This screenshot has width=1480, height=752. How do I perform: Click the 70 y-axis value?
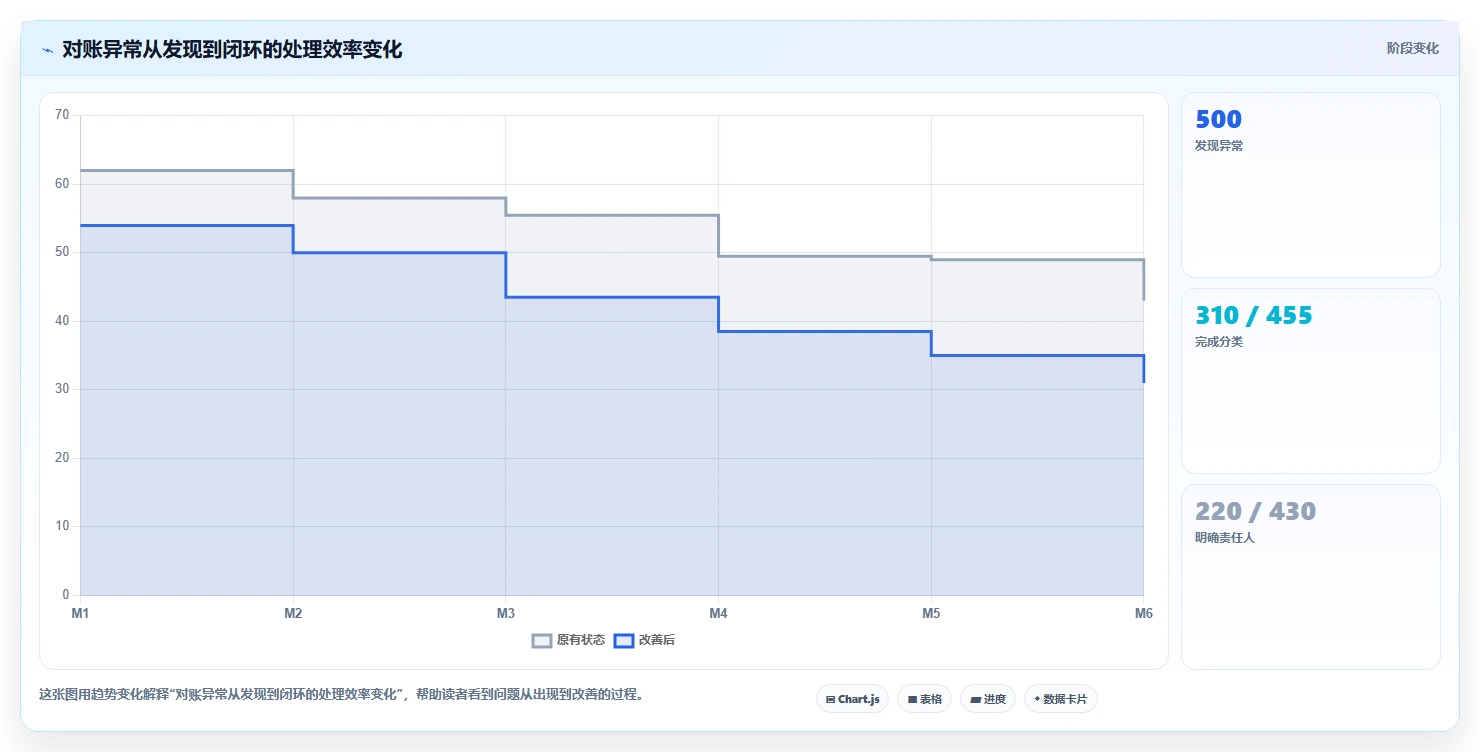[x=62, y=115]
